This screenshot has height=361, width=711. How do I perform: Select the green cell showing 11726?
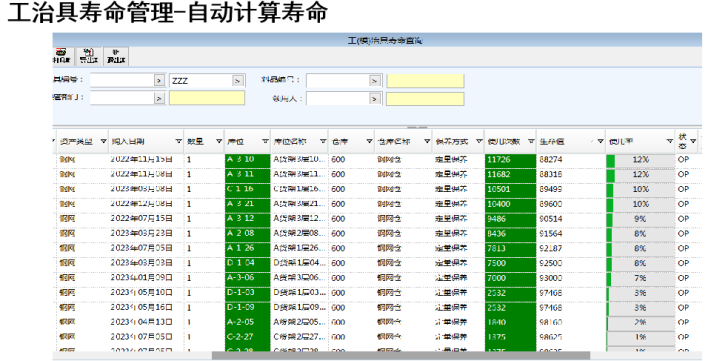tap(511, 160)
